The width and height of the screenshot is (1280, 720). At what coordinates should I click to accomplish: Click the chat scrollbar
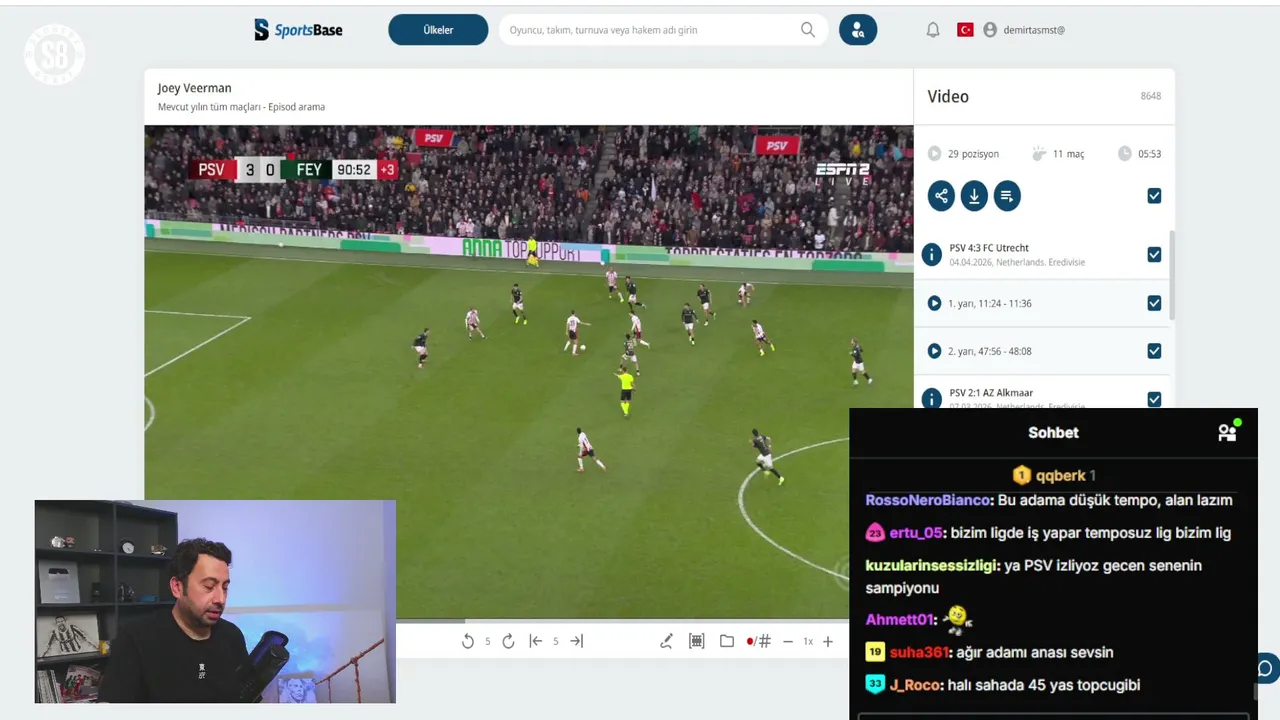pos(1255,691)
